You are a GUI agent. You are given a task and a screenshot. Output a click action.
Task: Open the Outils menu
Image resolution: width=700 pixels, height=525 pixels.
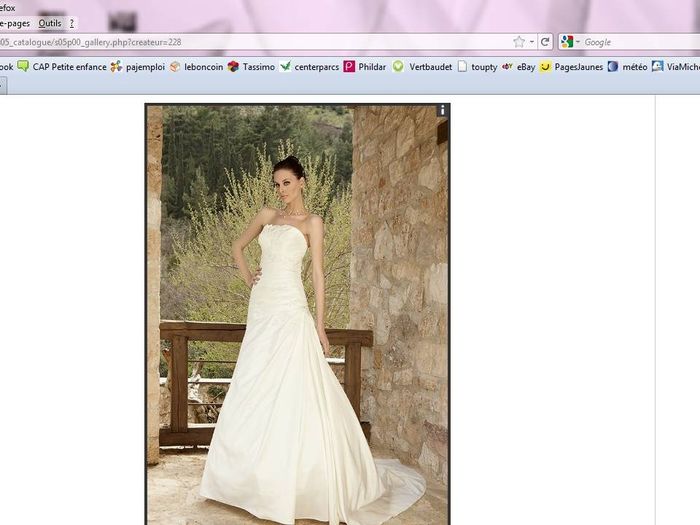pyautogui.click(x=50, y=23)
